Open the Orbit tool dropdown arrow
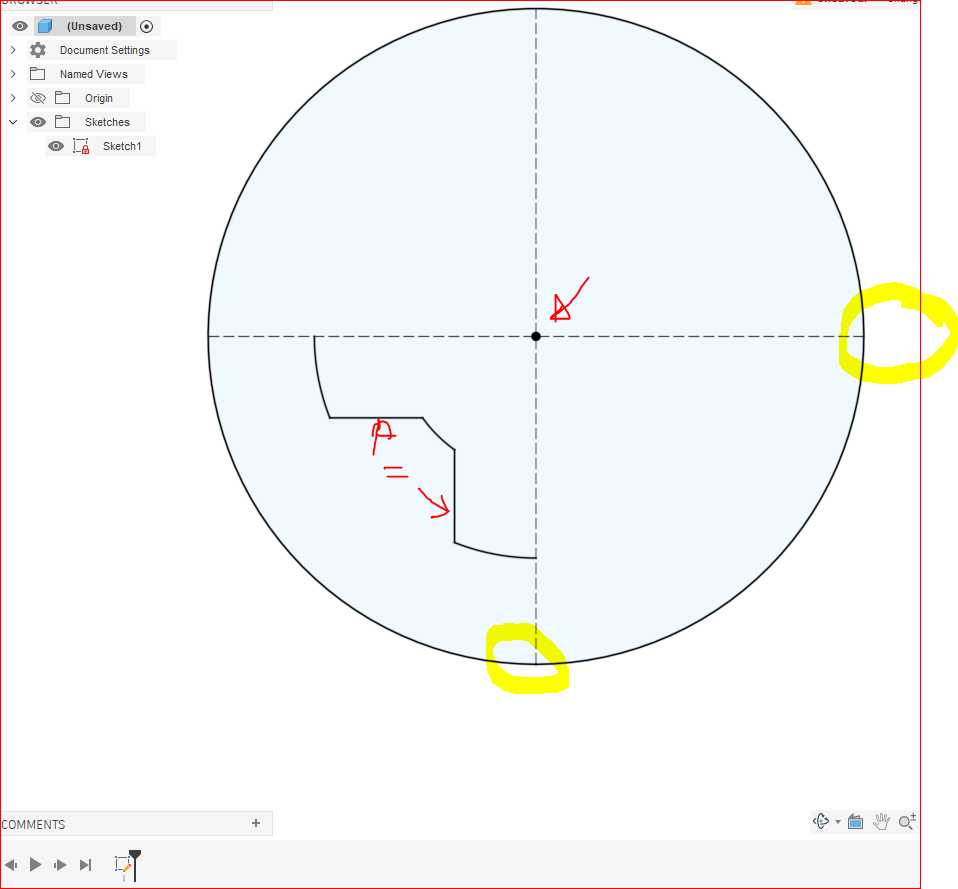The image size is (958, 889). pyautogui.click(x=837, y=820)
